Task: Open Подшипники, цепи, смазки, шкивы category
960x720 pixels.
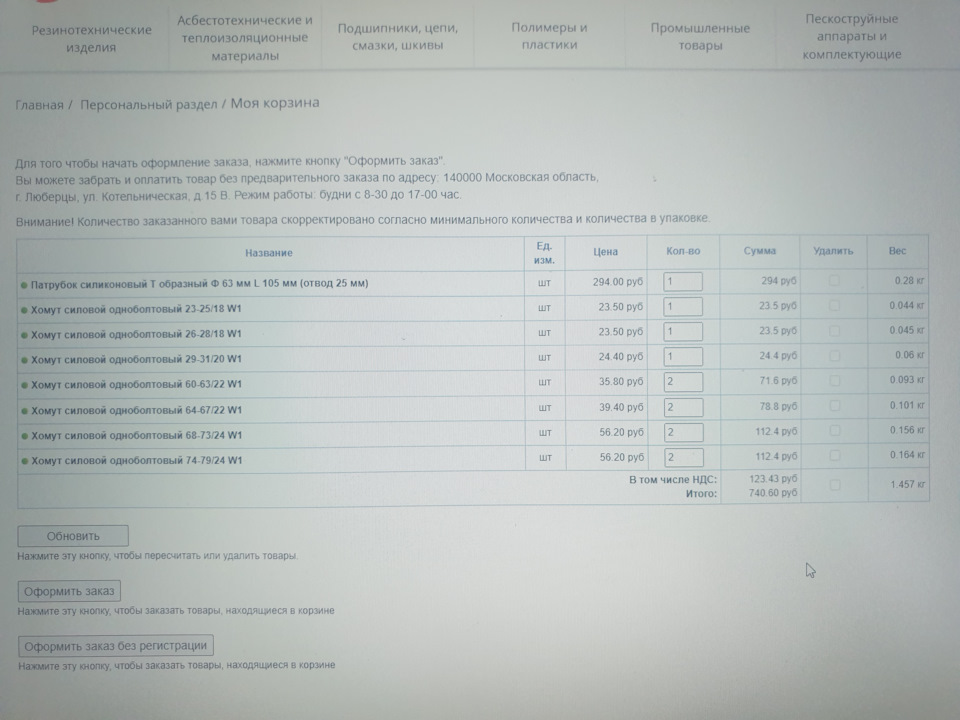Action: (x=397, y=36)
